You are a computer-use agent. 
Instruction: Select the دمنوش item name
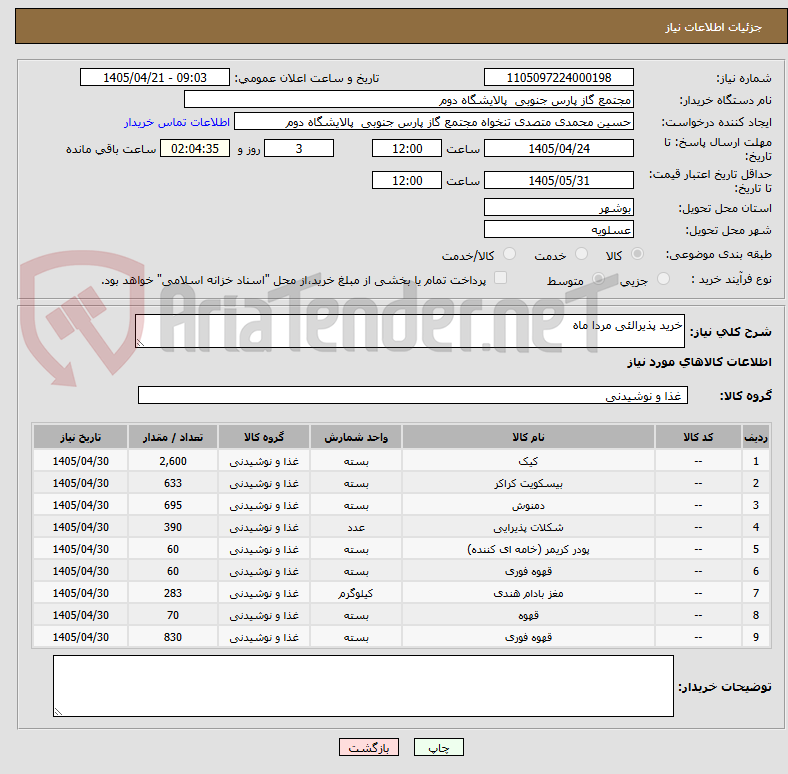528,505
